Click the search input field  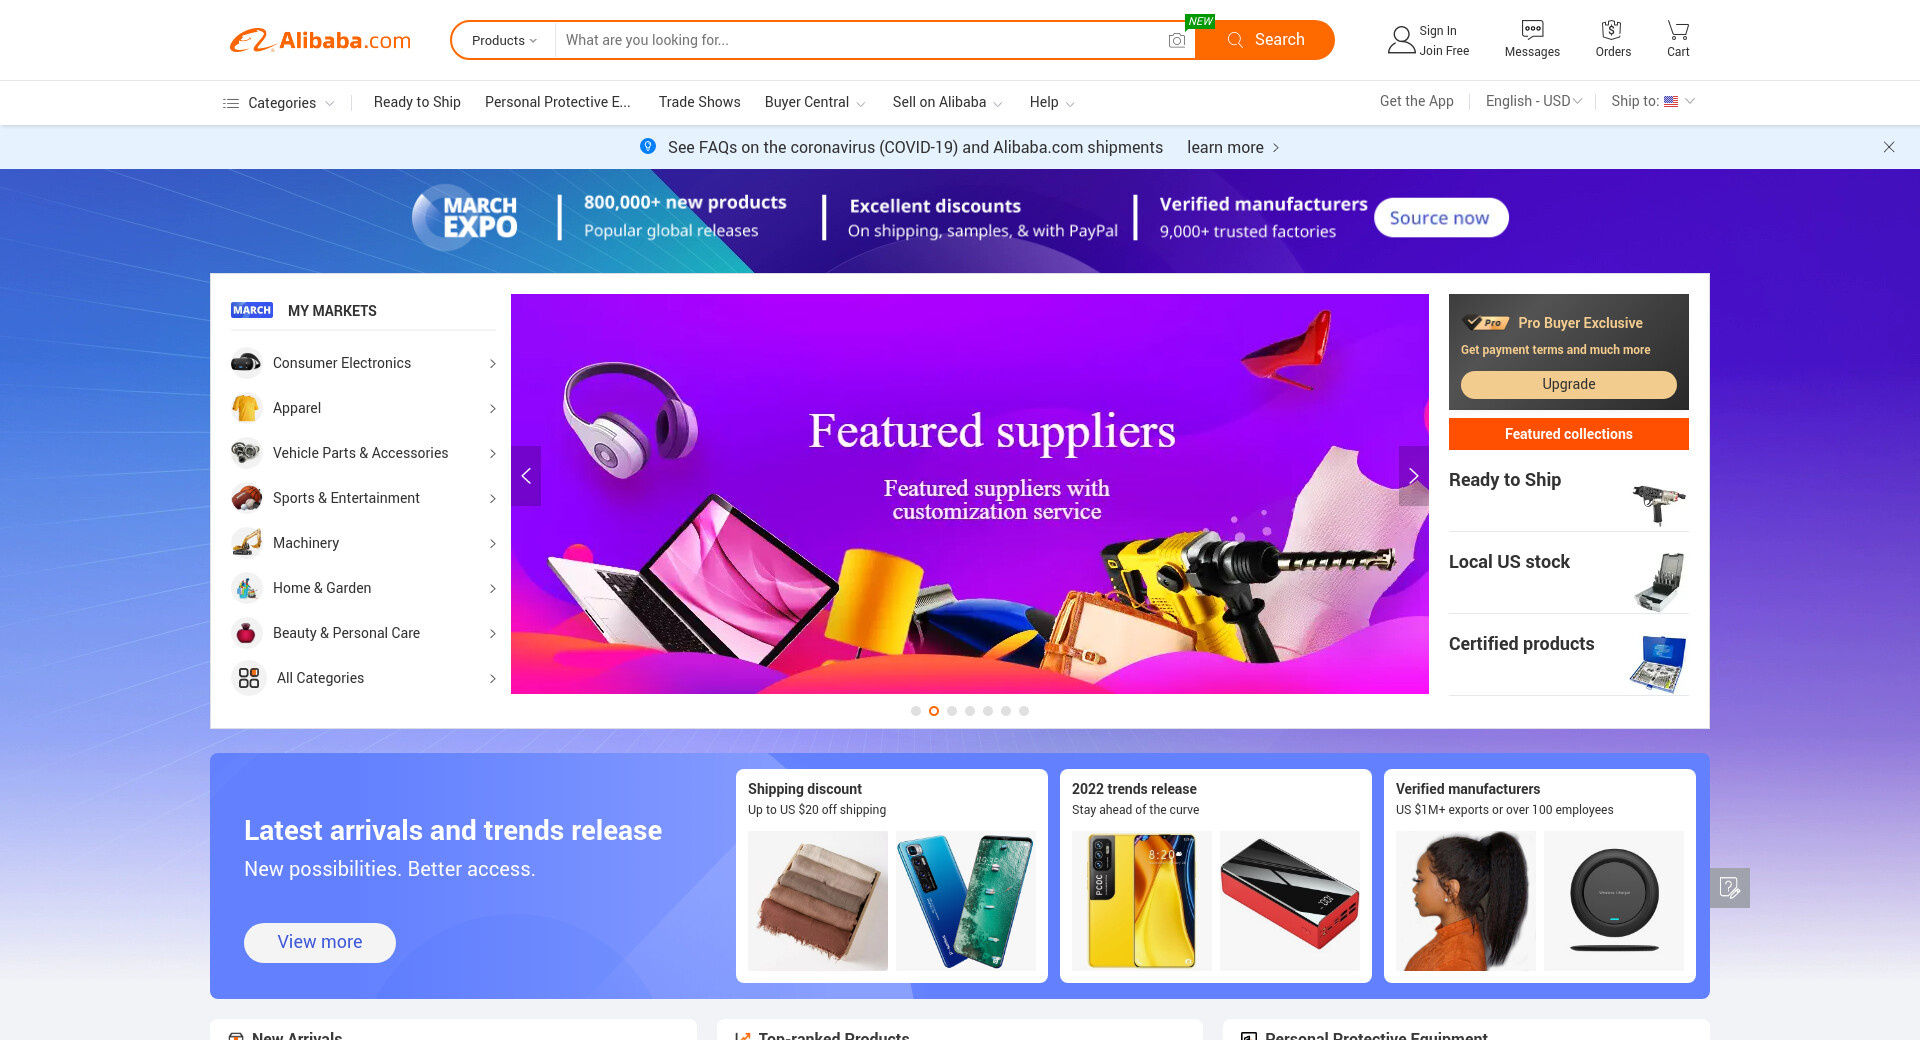click(860, 40)
